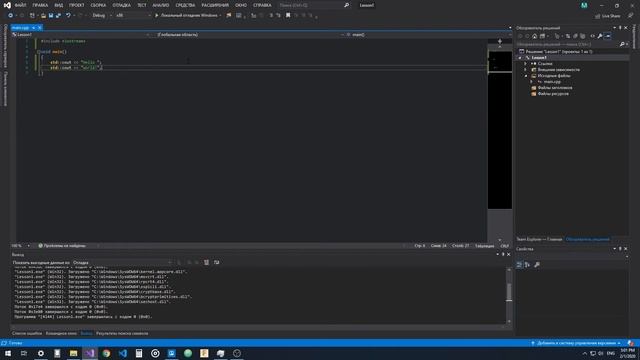Click the Solution Explorer search field

coord(567,44)
